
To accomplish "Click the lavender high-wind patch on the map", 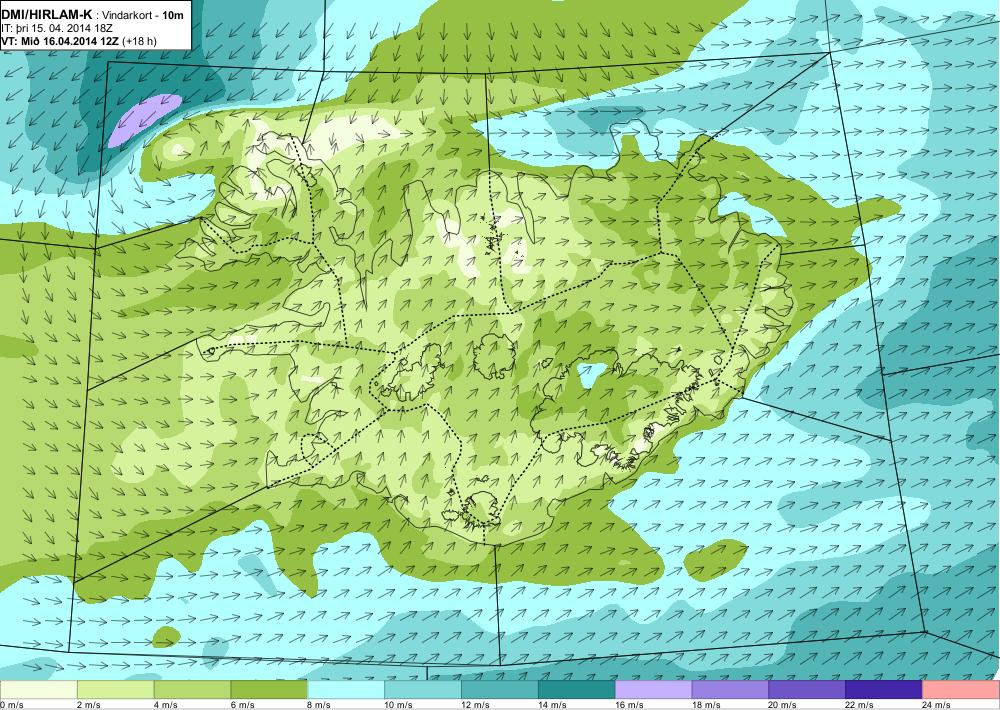I will click(144, 119).
